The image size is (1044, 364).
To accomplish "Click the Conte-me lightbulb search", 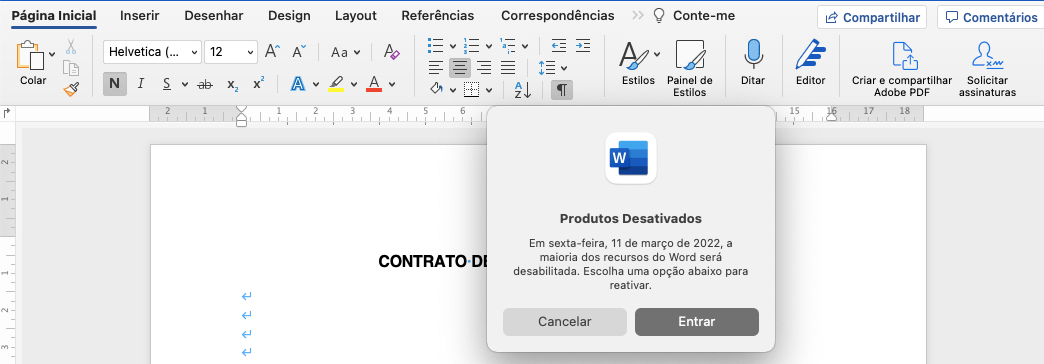I will coord(693,15).
